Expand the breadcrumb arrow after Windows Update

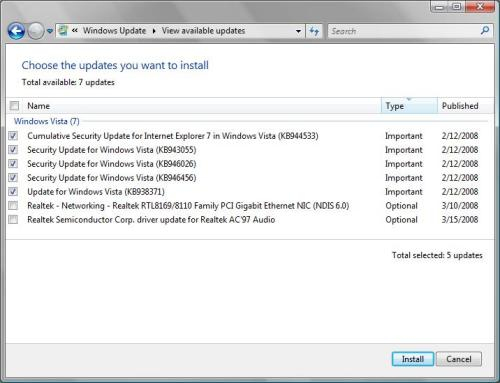point(154,31)
